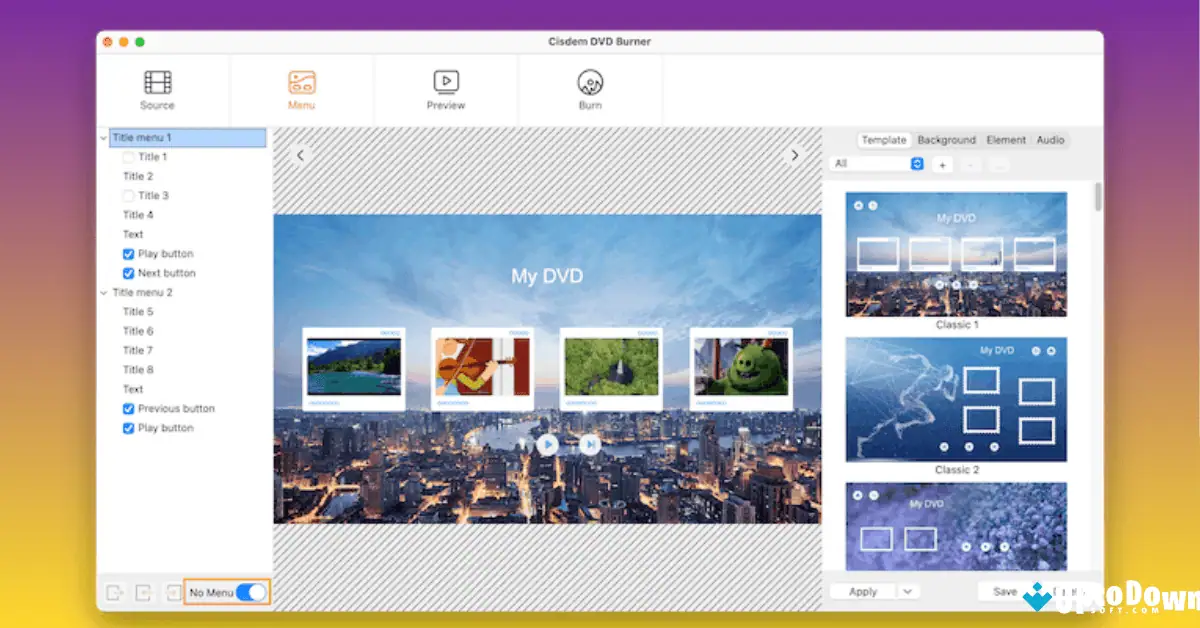This screenshot has height=628, width=1200.
Task: Open the Preview step icon
Action: [x=446, y=83]
